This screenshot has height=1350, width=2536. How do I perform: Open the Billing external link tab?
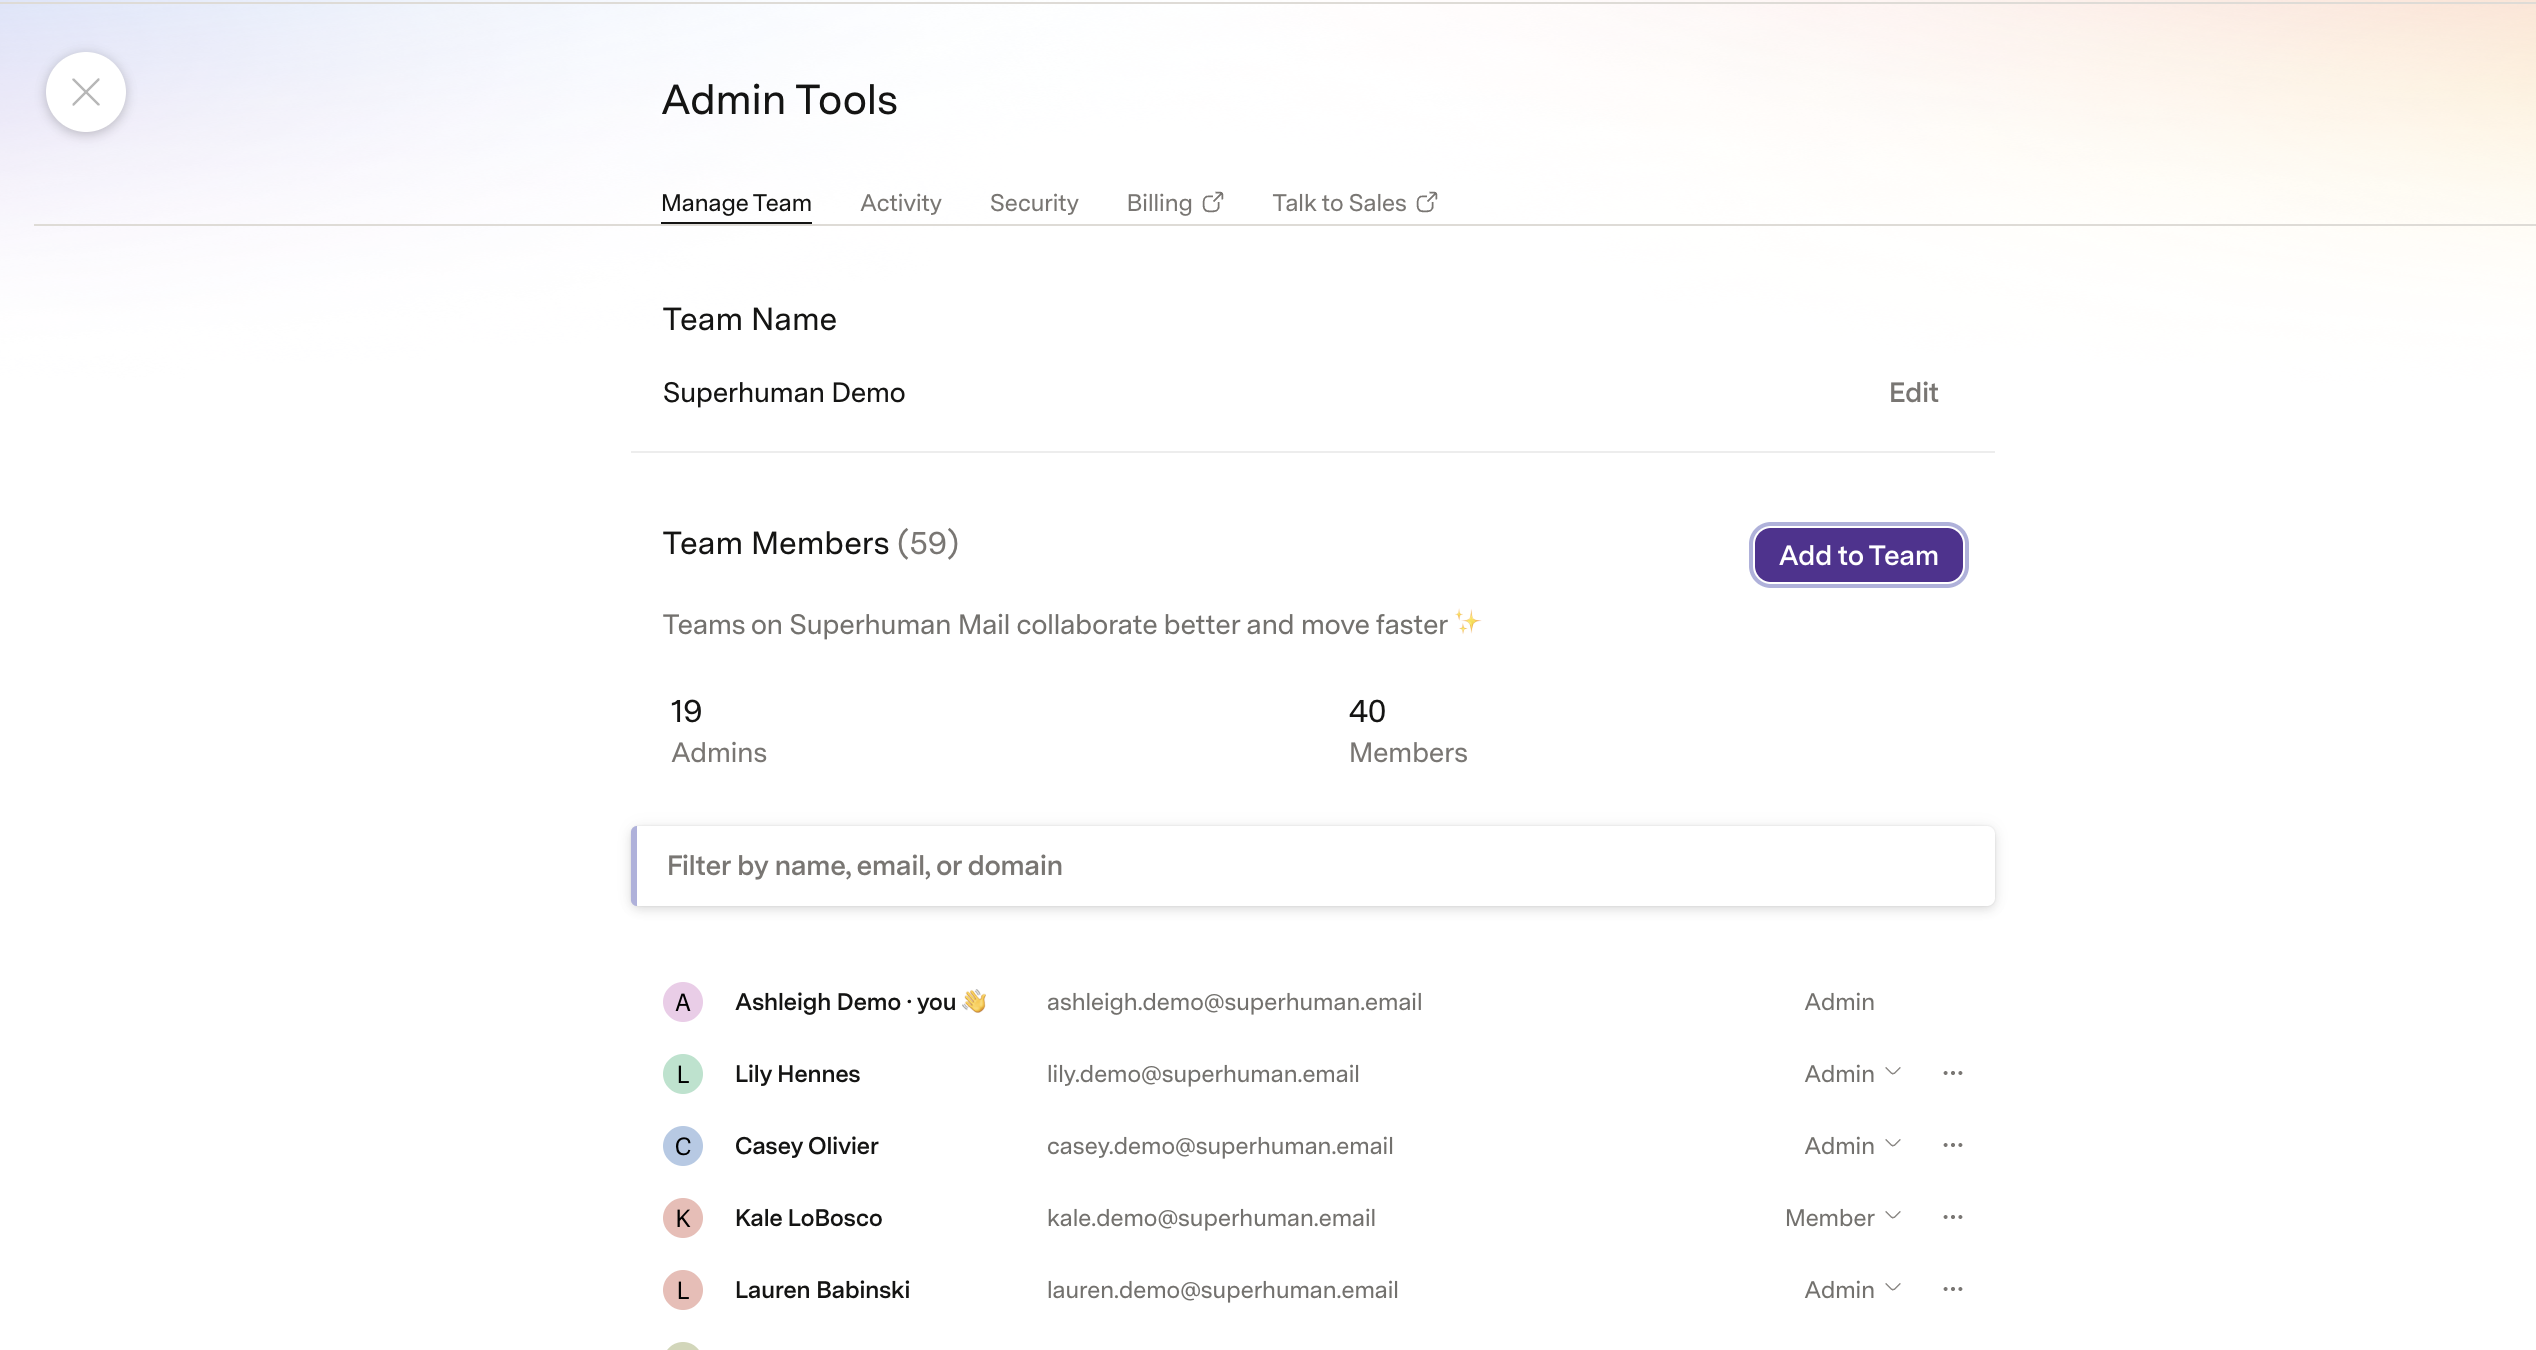[x=1175, y=203]
